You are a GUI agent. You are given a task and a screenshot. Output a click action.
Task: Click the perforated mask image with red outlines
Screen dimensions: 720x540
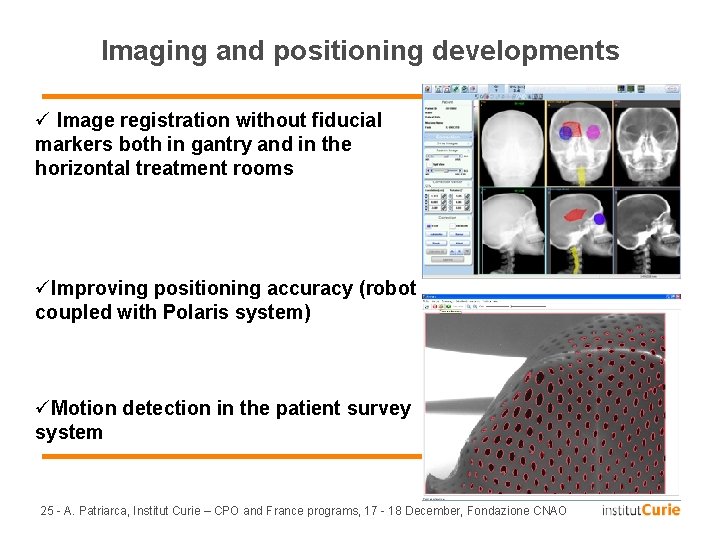[545, 404]
